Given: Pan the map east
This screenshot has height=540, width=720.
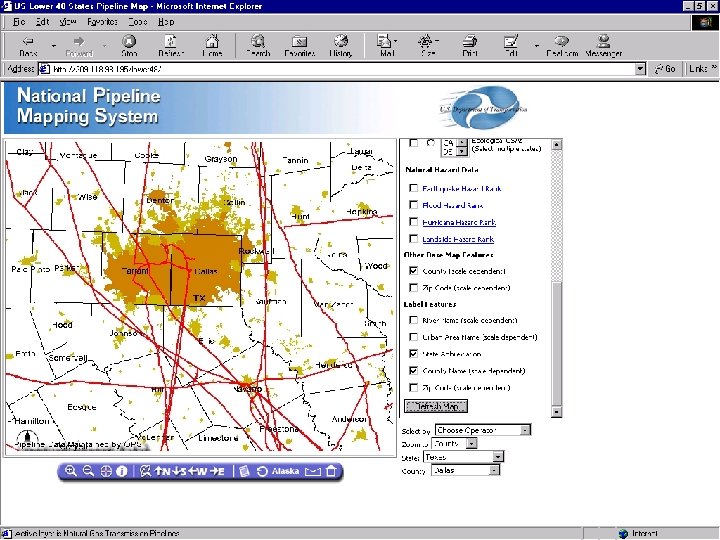Looking at the screenshot, I should 217,471.
